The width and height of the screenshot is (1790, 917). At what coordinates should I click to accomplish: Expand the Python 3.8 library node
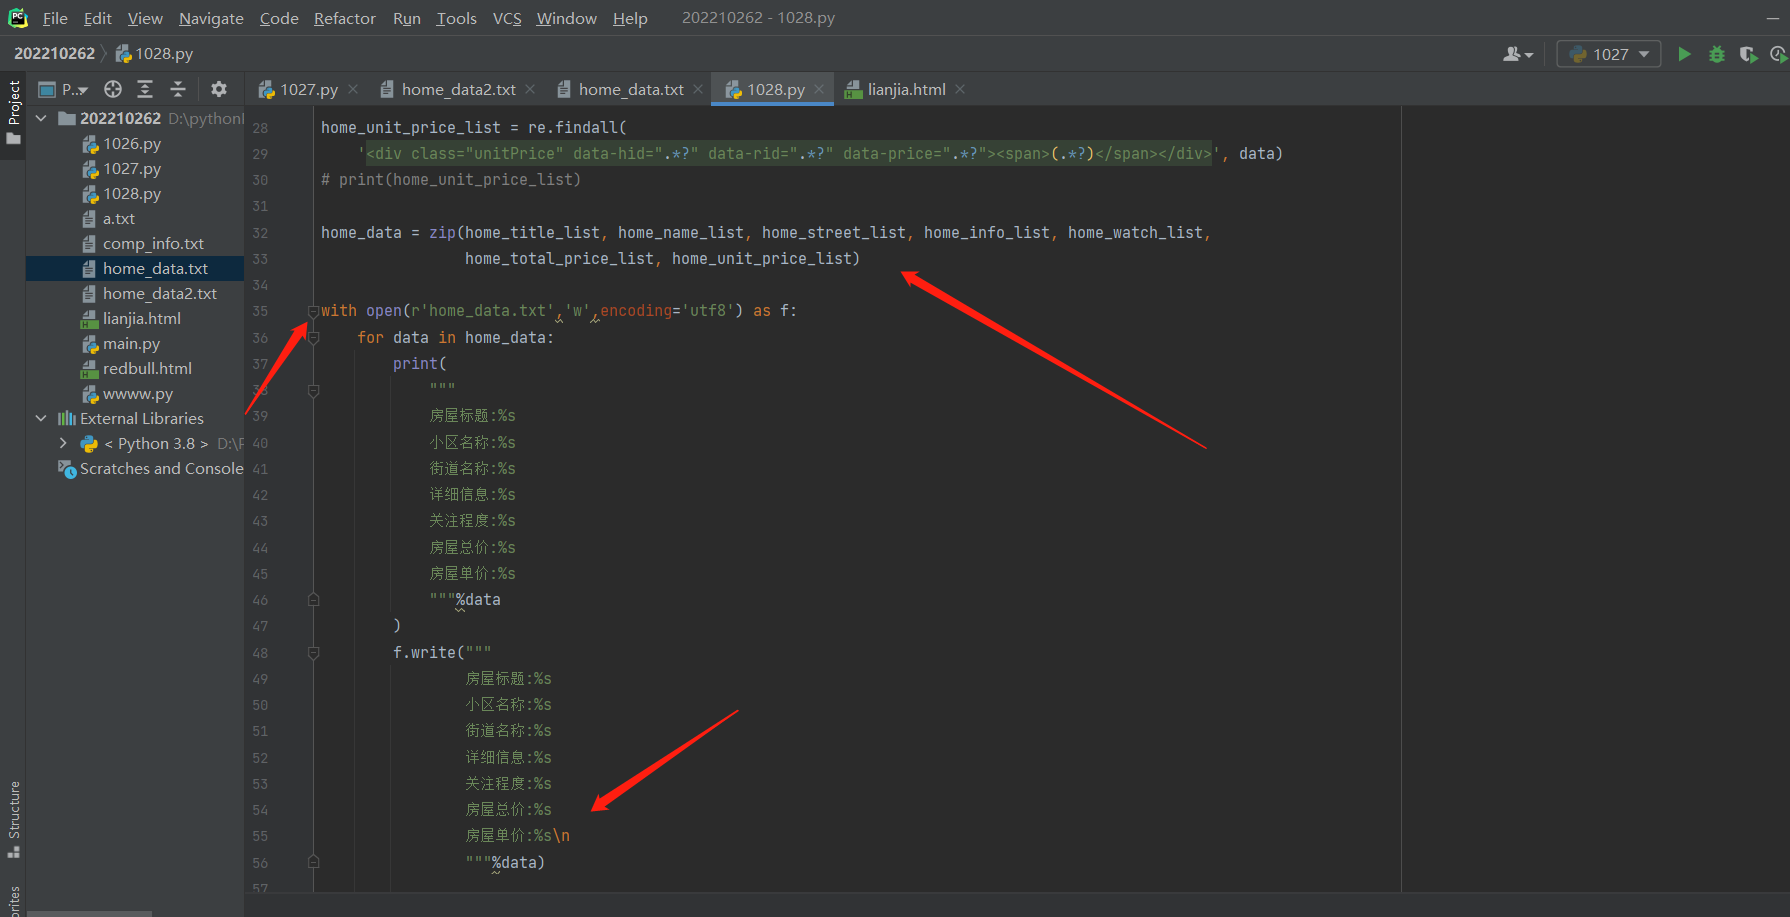(x=63, y=443)
